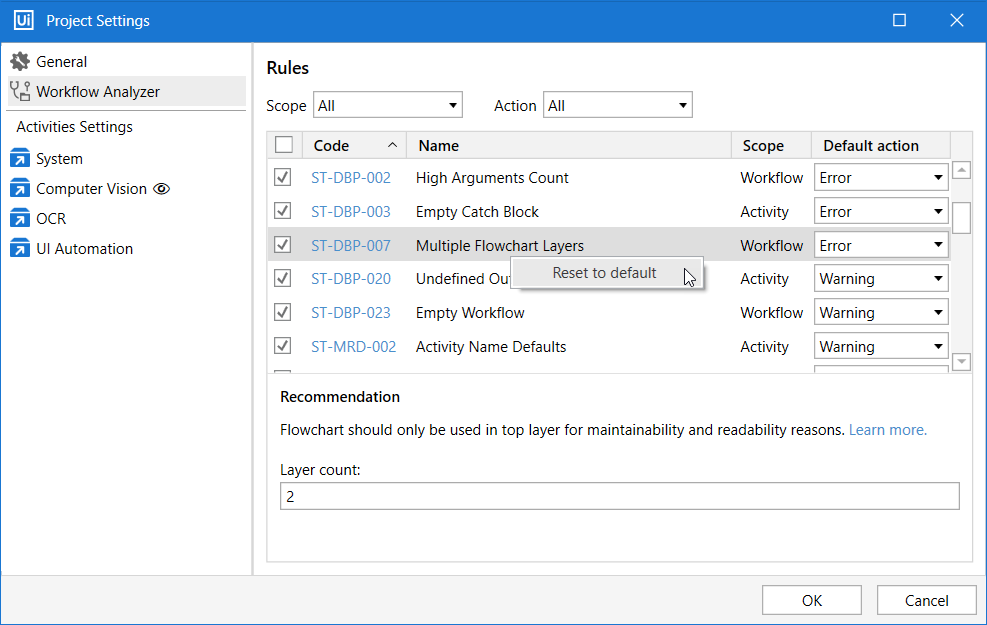987x625 pixels.
Task: Uncheck the ST-DBP-002 rule checkbox
Action: pos(283,178)
